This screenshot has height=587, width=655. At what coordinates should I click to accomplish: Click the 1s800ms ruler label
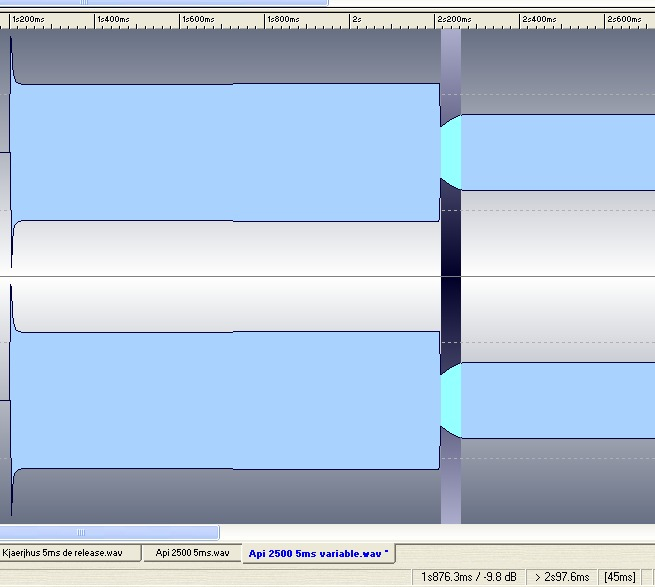[284, 19]
